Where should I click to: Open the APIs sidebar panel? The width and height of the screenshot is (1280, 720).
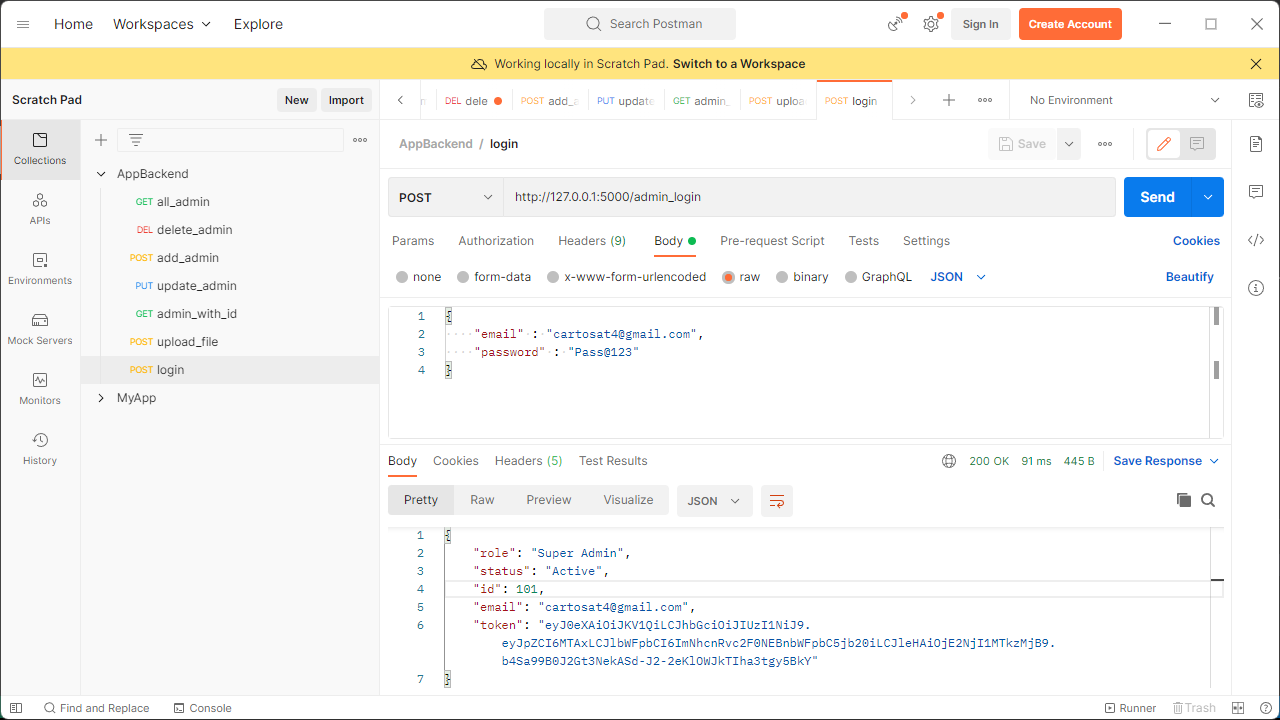pyautogui.click(x=40, y=209)
